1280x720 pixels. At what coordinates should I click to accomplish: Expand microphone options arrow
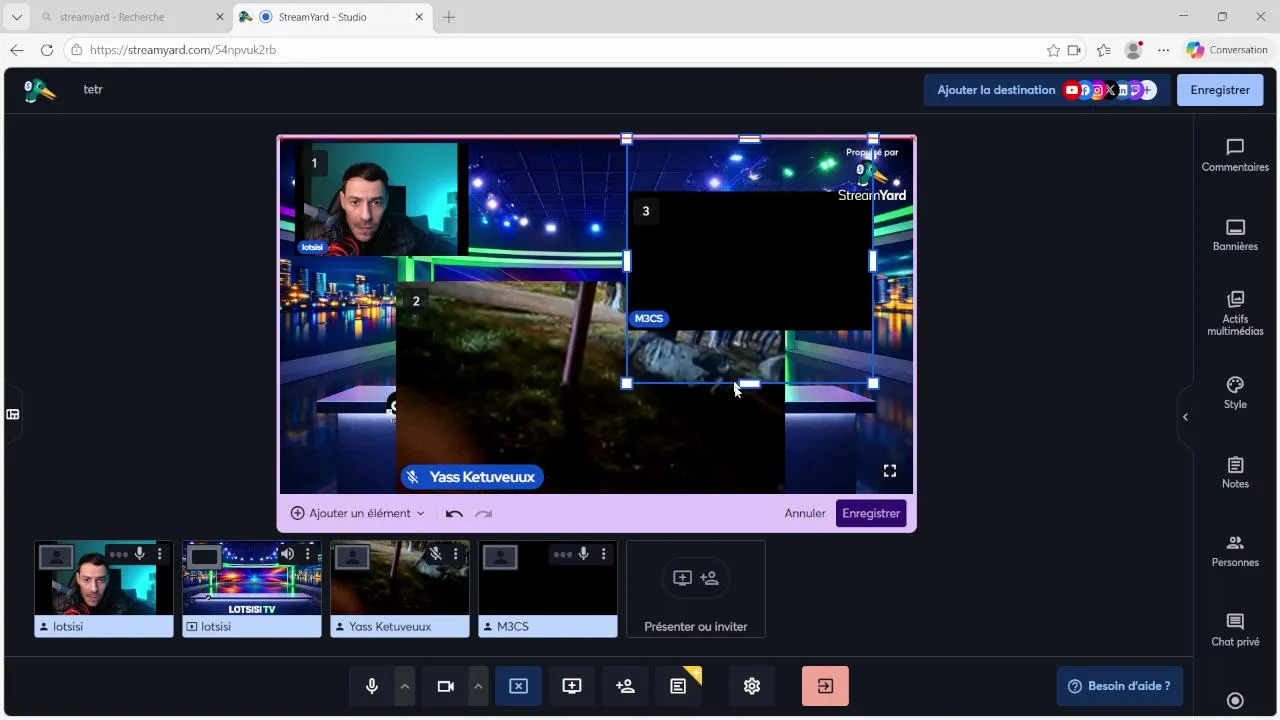[x=404, y=686]
